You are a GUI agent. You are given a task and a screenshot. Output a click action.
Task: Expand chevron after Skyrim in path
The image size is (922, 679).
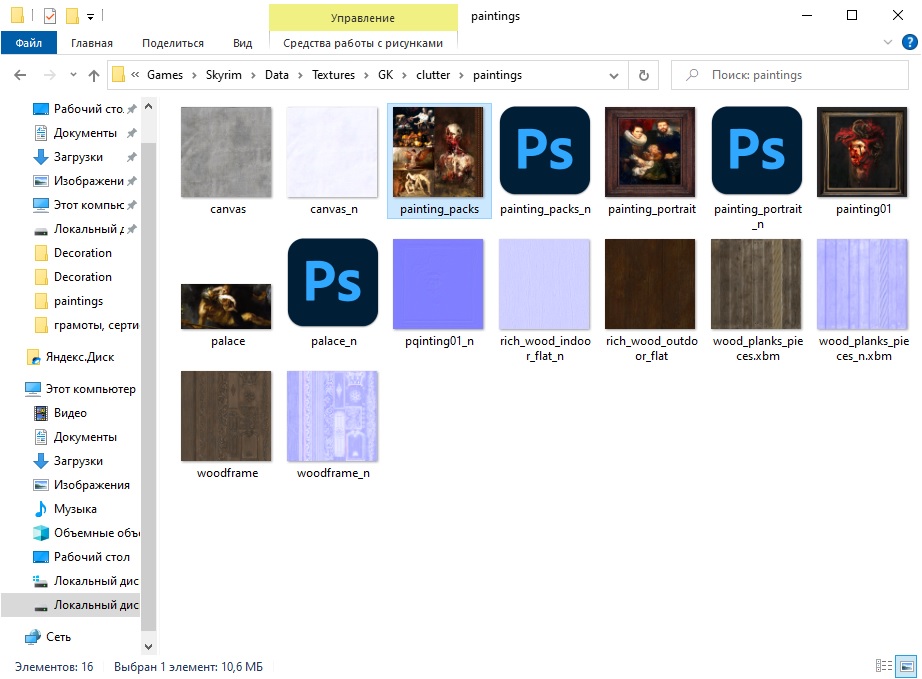pos(253,75)
